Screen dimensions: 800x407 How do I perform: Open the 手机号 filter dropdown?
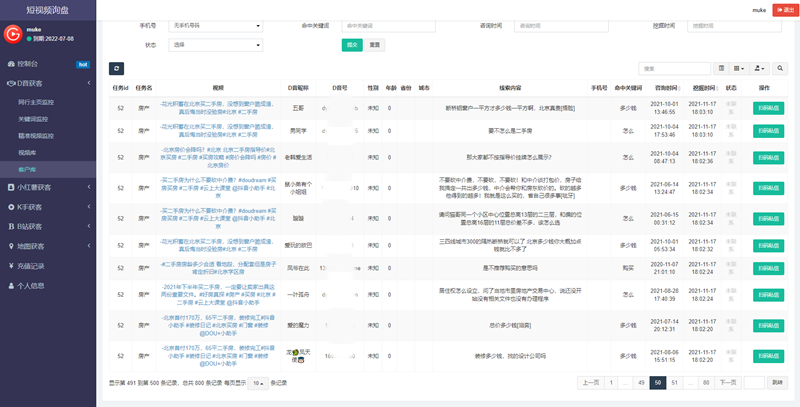[x=215, y=25]
